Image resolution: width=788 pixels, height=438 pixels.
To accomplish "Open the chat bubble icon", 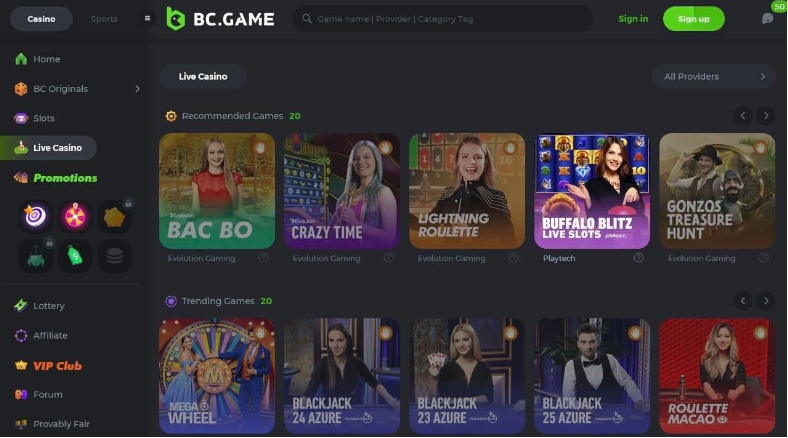I will click(x=767, y=19).
